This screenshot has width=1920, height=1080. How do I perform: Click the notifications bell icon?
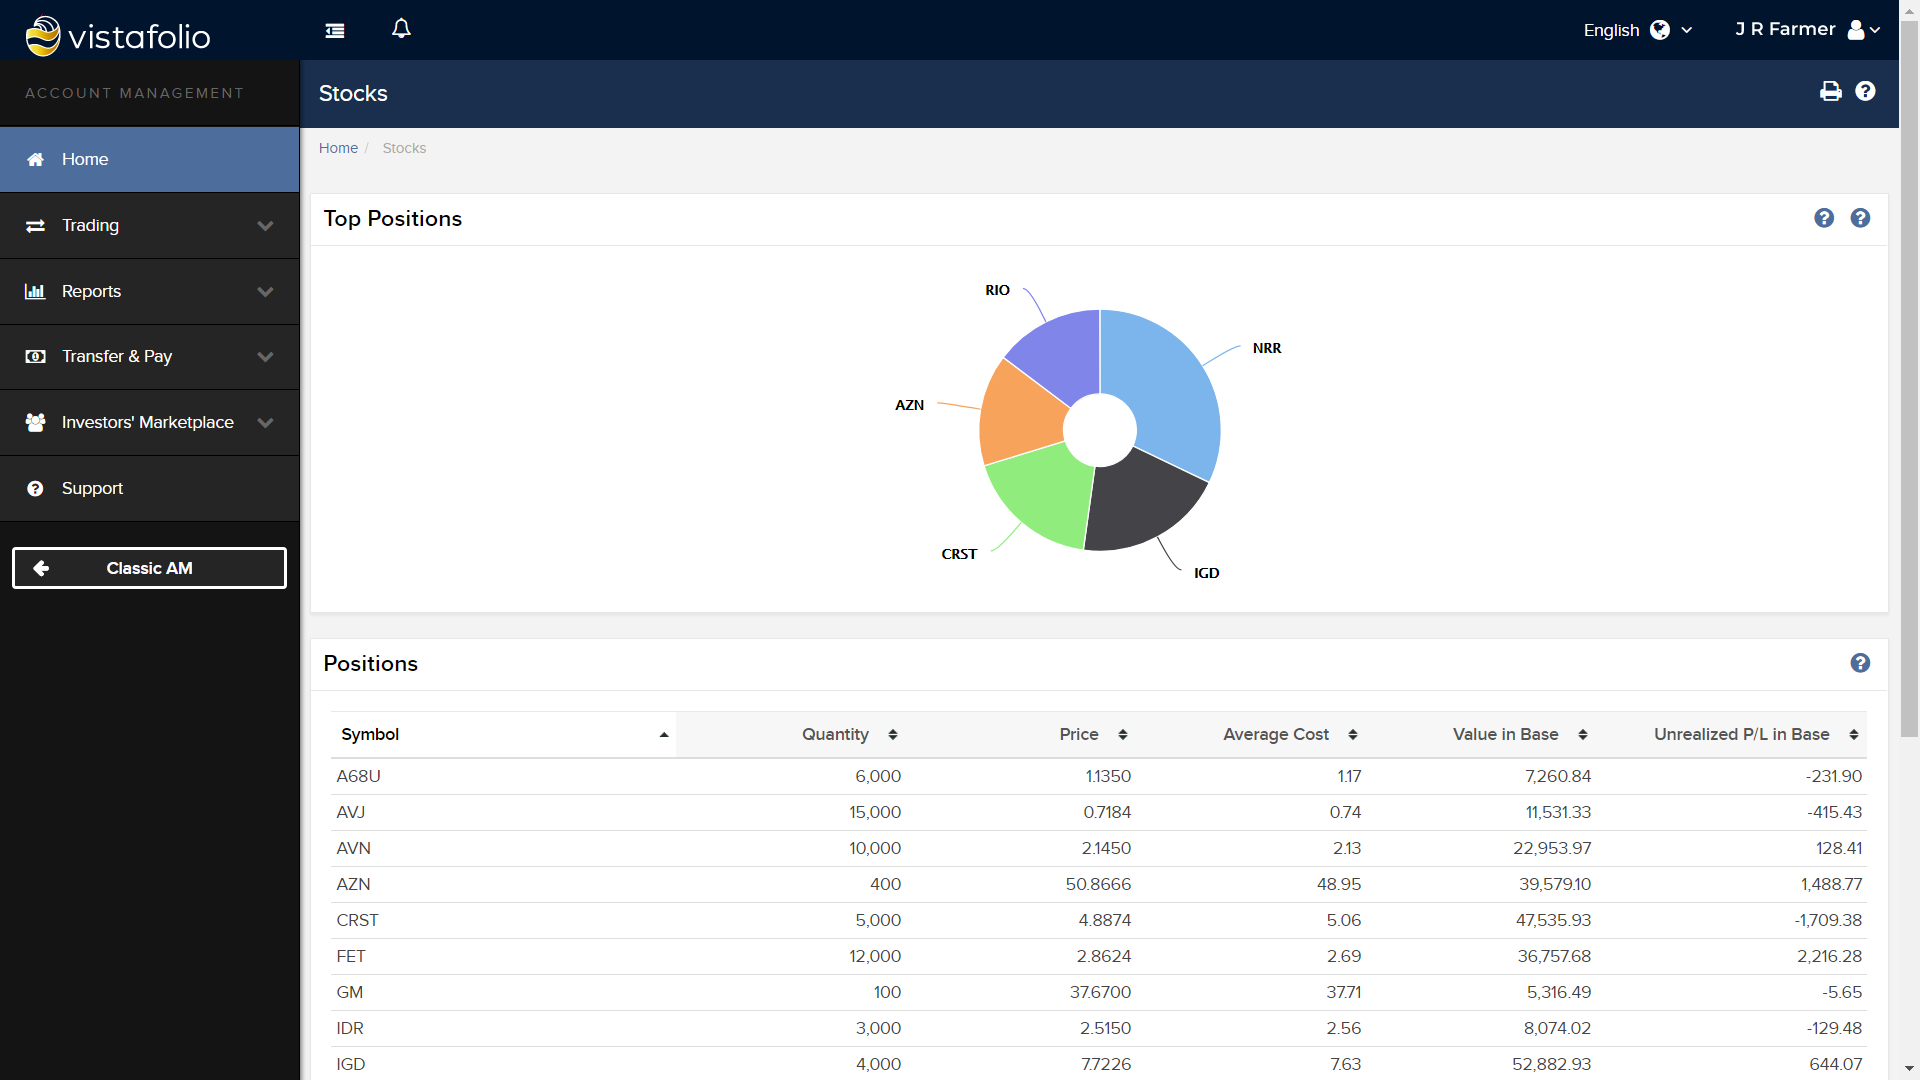coord(401,29)
